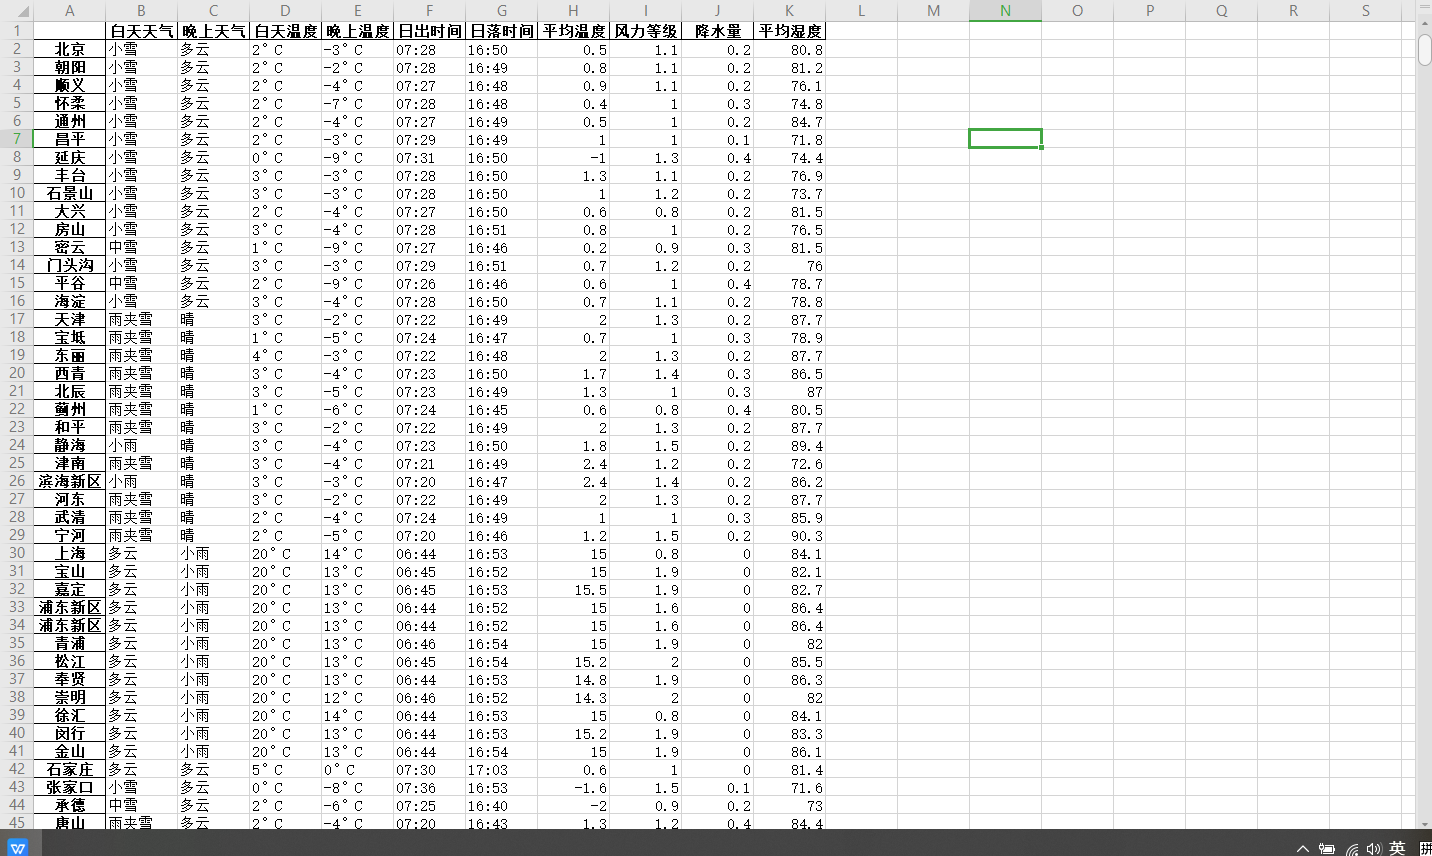This screenshot has width=1432, height=856.
Task: Select column B header
Action: pos(141,11)
